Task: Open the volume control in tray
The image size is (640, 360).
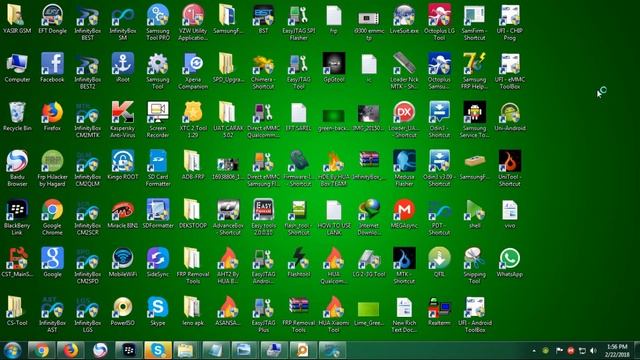Action: click(x=593, y=351)
